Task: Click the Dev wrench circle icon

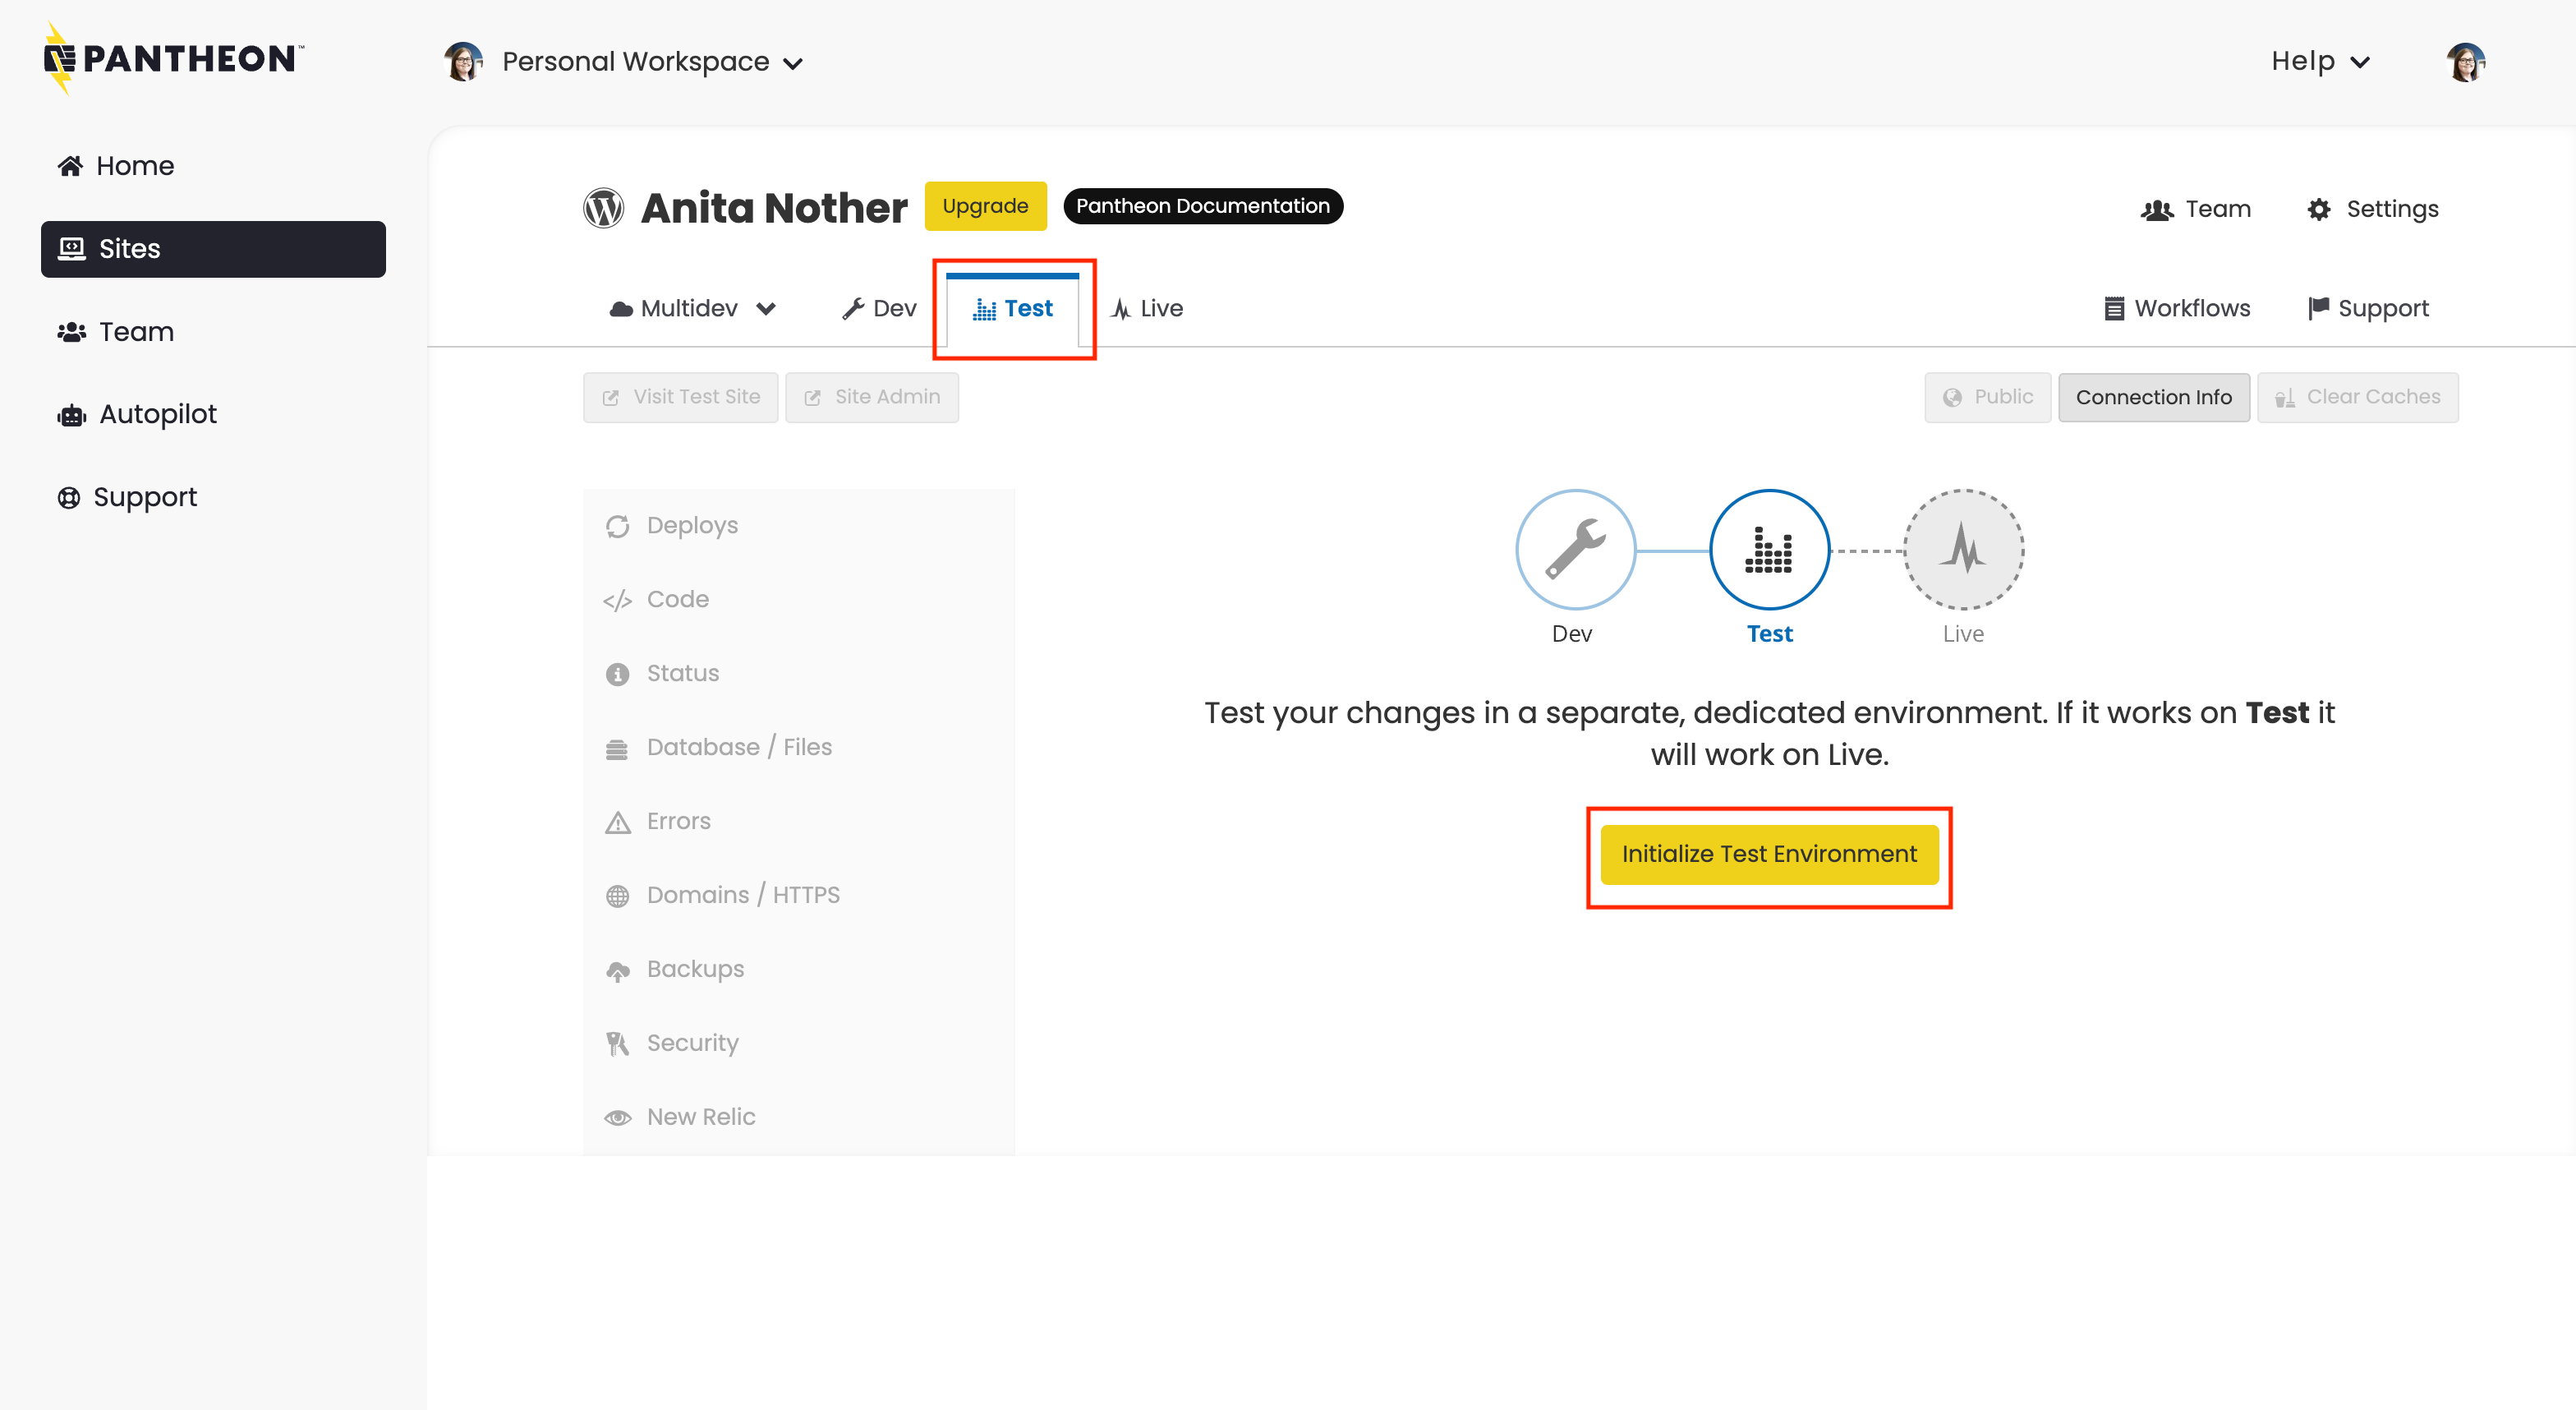Action: pyautogui.click(x=1575, y=550)
